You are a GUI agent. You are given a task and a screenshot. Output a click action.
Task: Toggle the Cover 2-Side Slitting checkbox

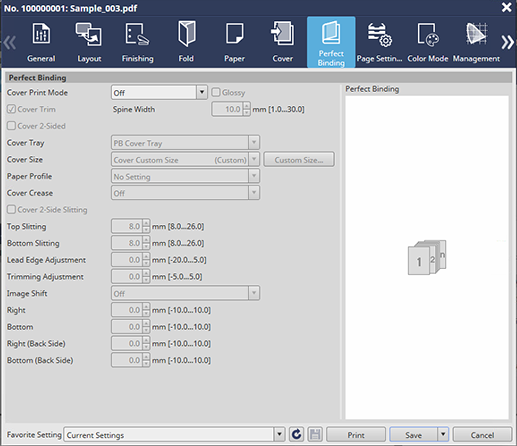[x=11, y=209]
